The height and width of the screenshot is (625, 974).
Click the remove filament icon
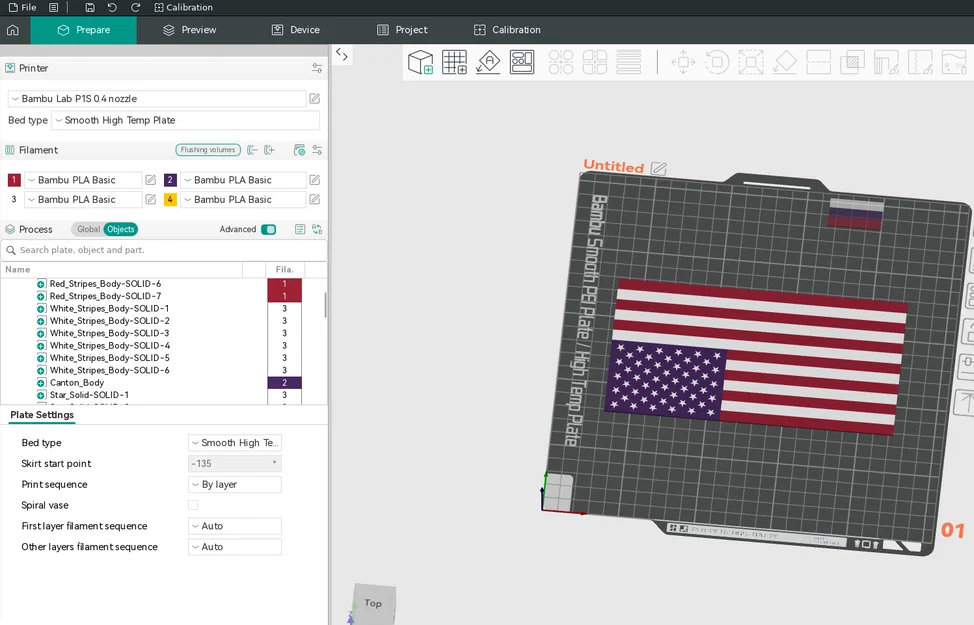pyautogui.click(x=252, y=150)
